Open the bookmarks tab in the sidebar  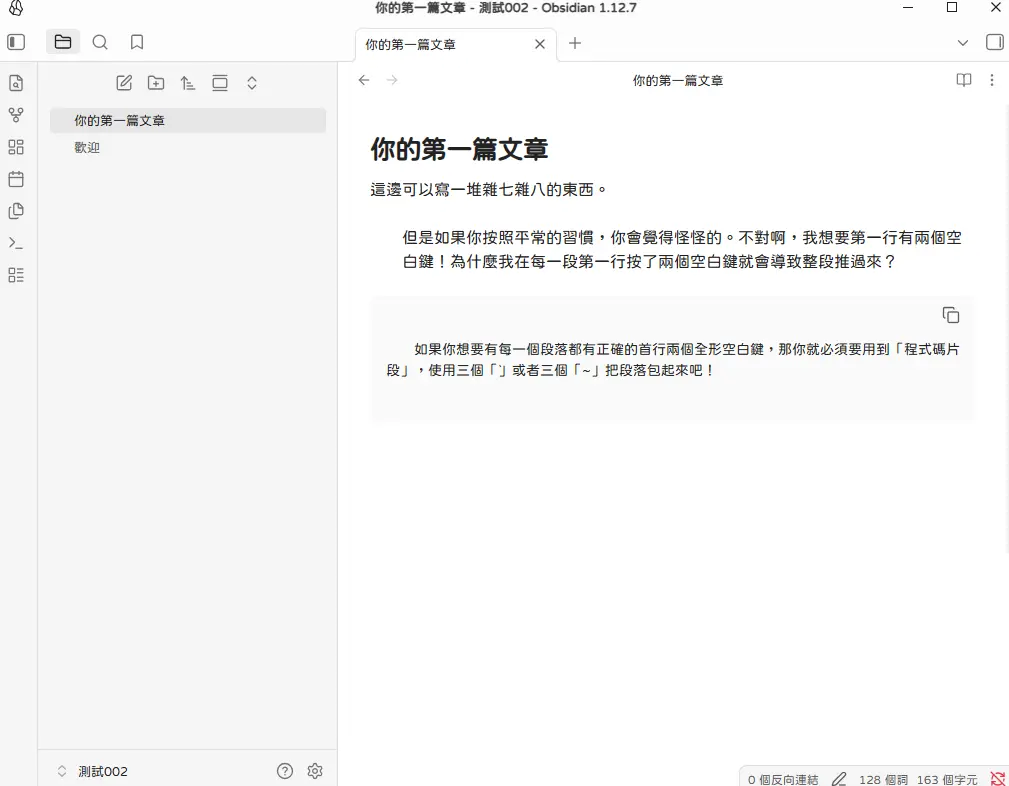click(x=137, y=42)
